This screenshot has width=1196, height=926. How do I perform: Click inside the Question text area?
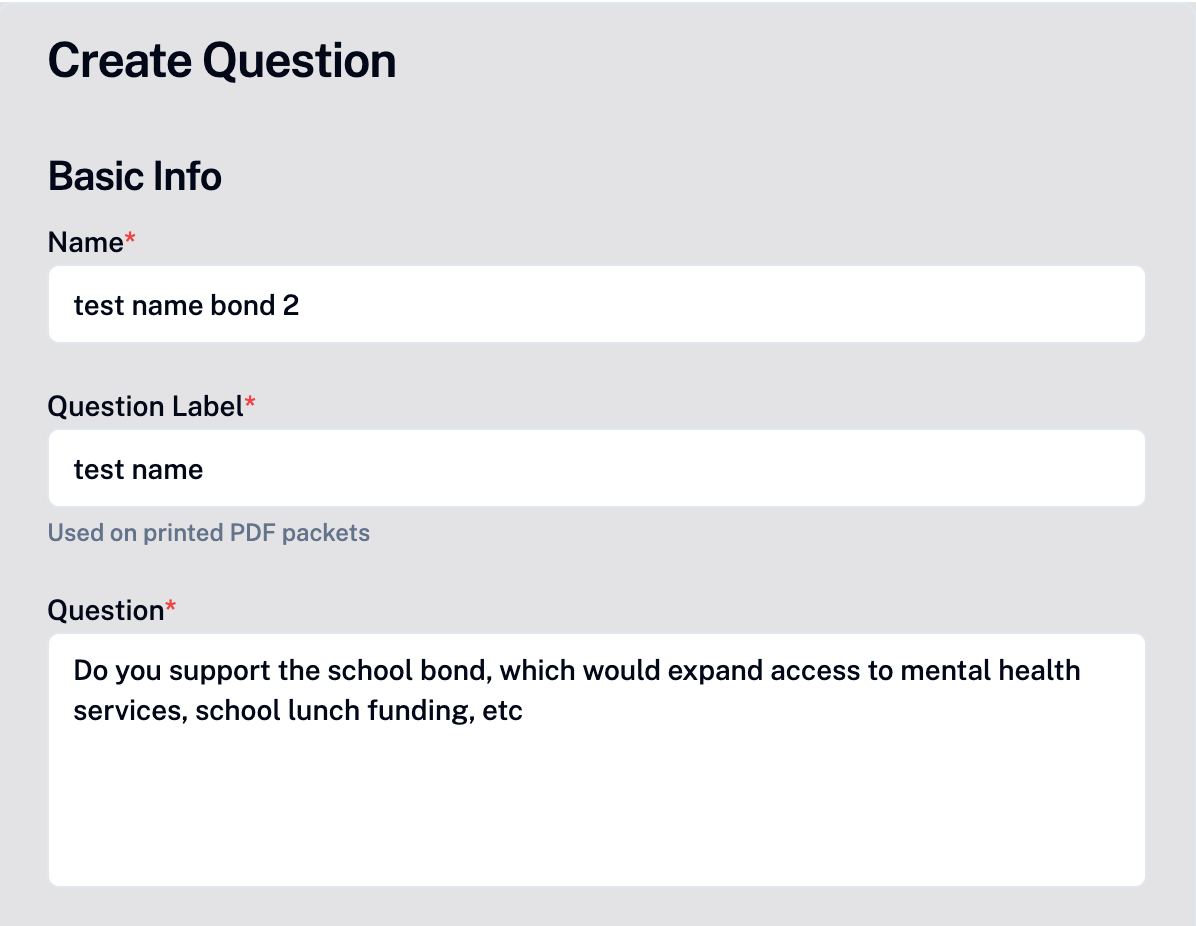(x=596, y=760)
